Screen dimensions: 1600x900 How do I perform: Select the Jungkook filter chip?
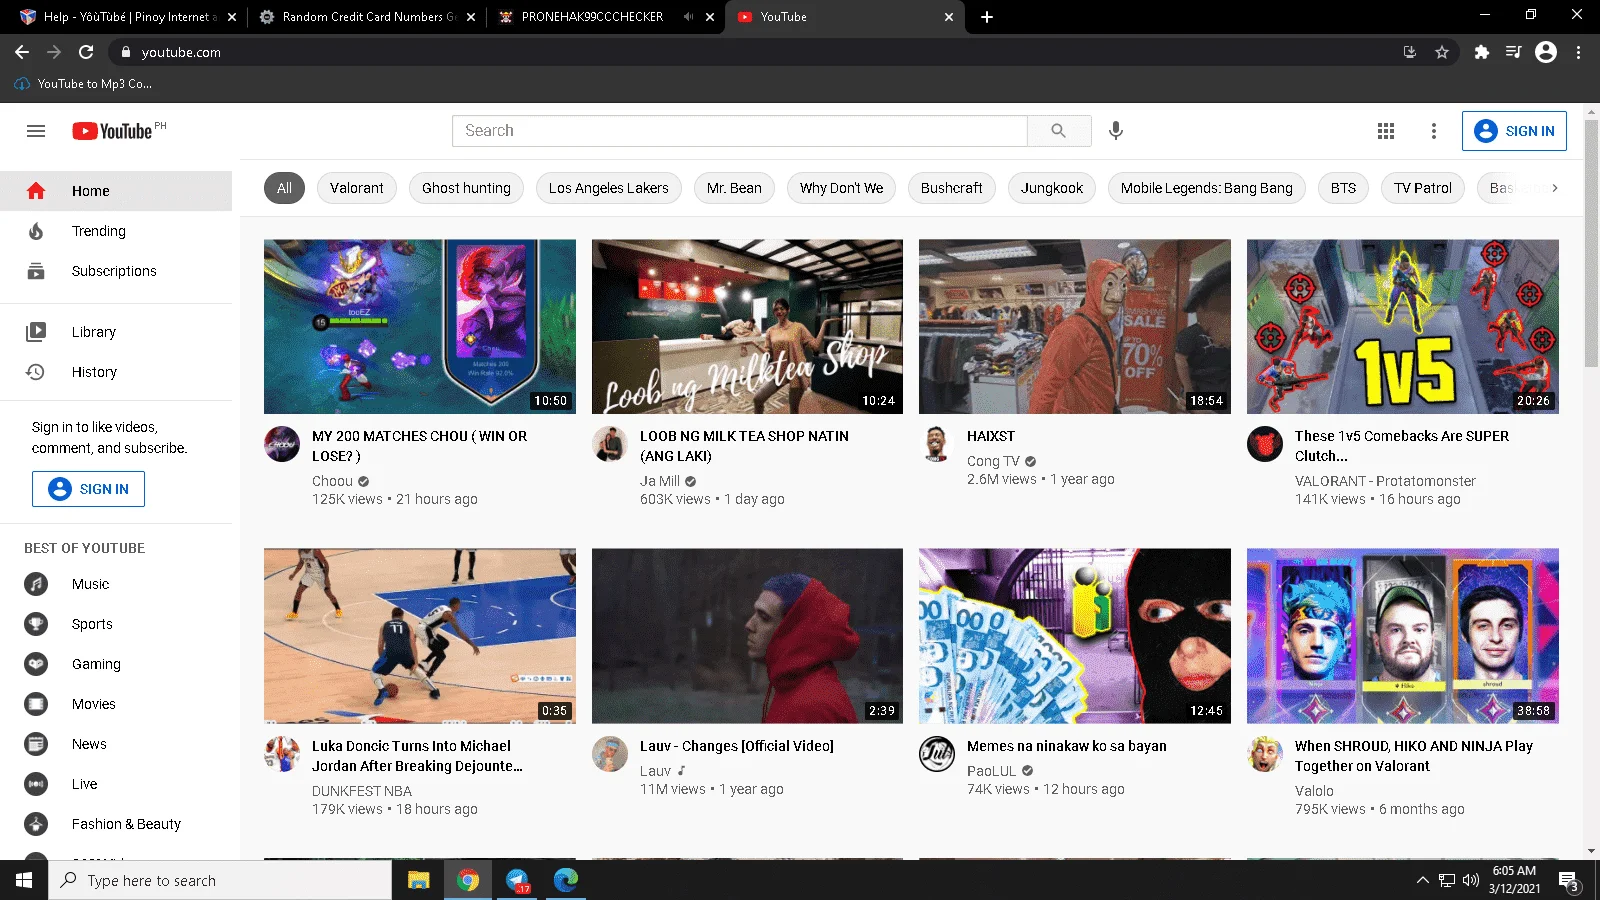(1052, 188)
